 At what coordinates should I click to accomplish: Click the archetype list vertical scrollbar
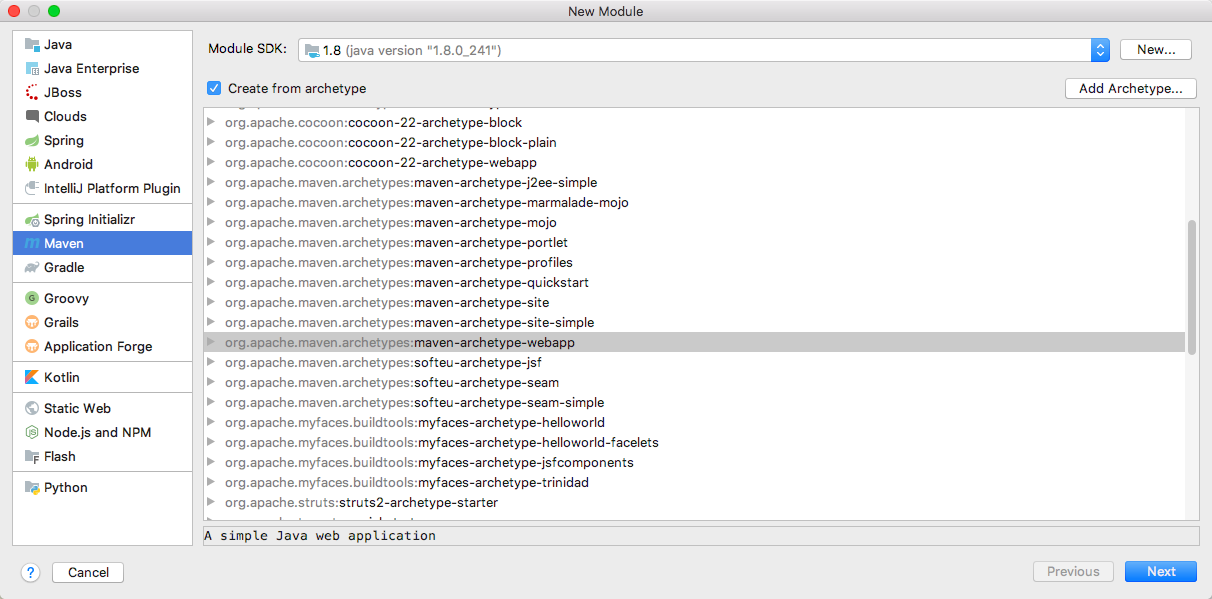pyautogui.click(x=1191, y=286)
